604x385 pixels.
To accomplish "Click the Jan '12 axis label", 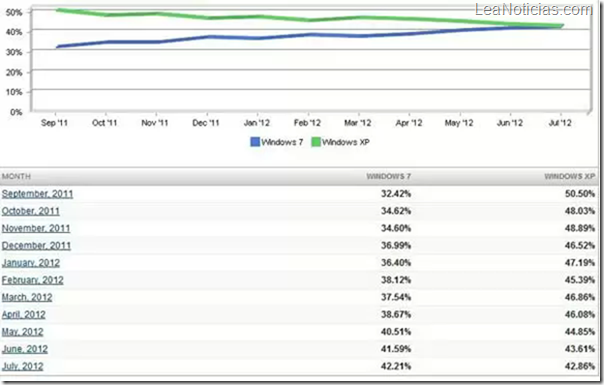I will point(257,123).
